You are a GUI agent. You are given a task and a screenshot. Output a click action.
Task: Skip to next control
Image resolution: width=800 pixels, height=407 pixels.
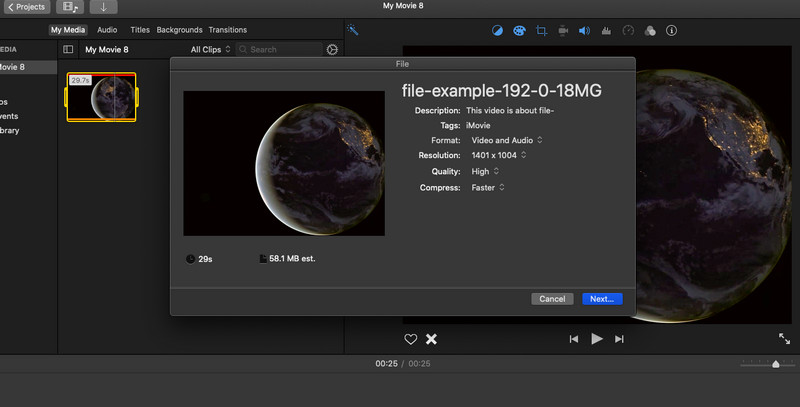(619, 339)
